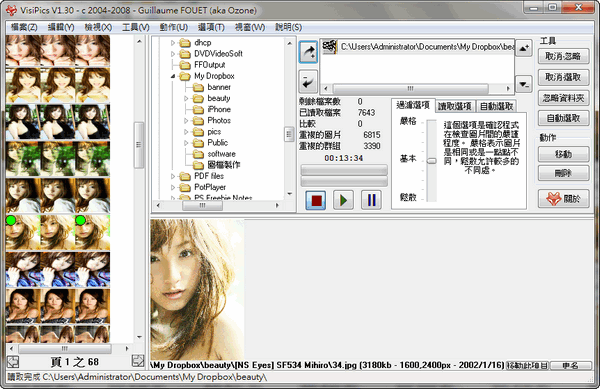Collapse the My Dropbox folder node
Image resolution: width=600 pixels, height=389 pixels.
[173, 76]
